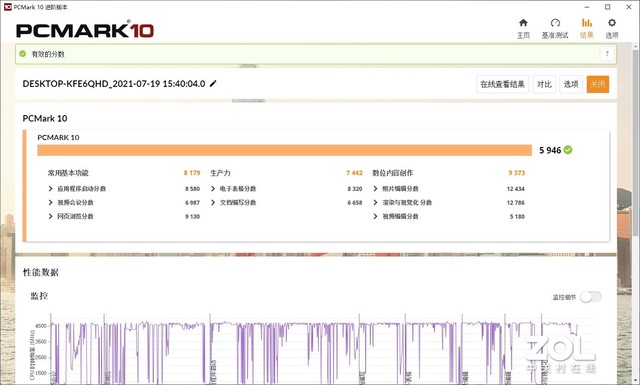Screen dimensions: 640x385
Task: Click the green valid score checkmark beside 5 946
Action: pos(568,150)
